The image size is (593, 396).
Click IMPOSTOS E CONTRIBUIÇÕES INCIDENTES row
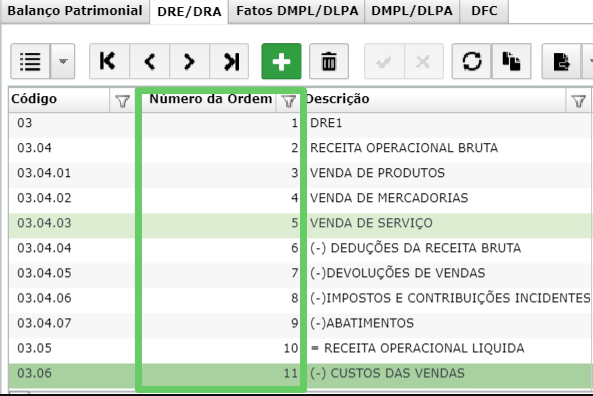450,298
